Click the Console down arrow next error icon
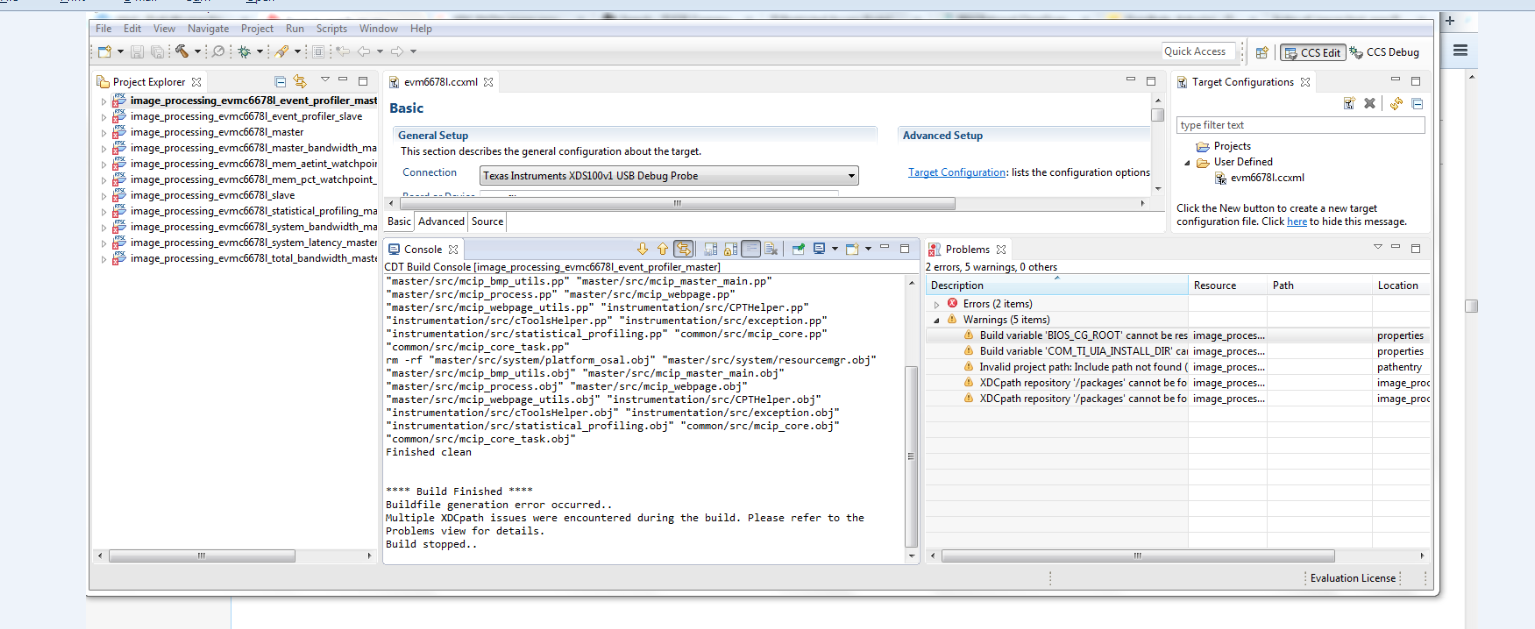Viewport: 1535px width, 629px height. coord(643,249)
